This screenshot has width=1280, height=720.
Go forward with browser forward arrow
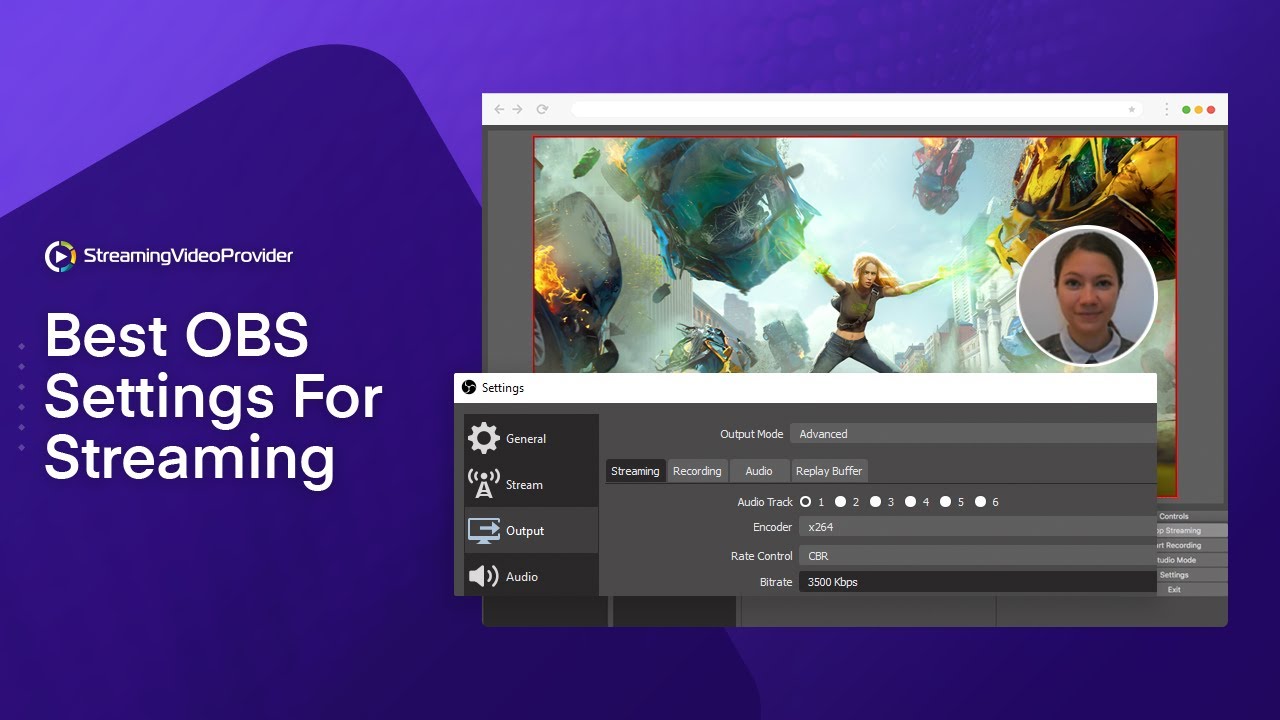pos(518,109)
